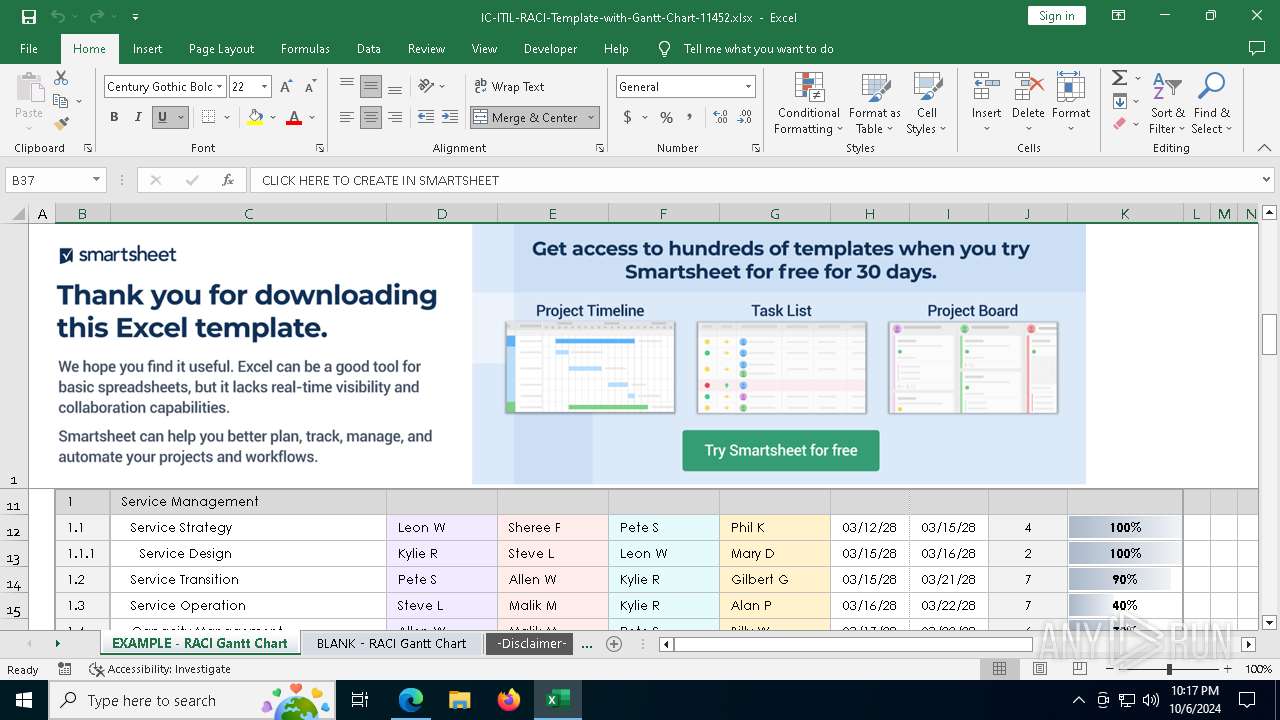Collapse the ribbon with the chevron

tap(1264, 148)
